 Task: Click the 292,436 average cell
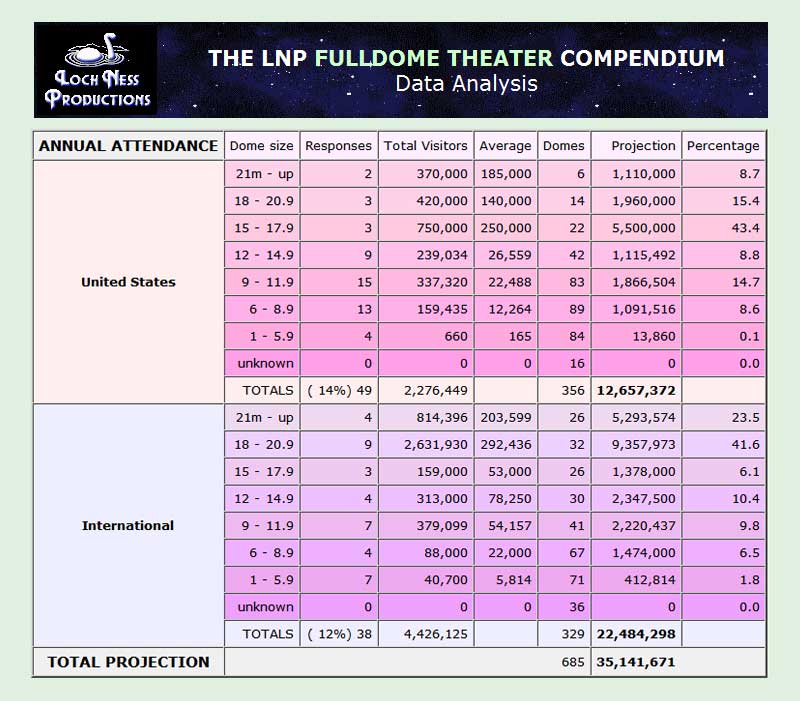(x=506, y=444)
